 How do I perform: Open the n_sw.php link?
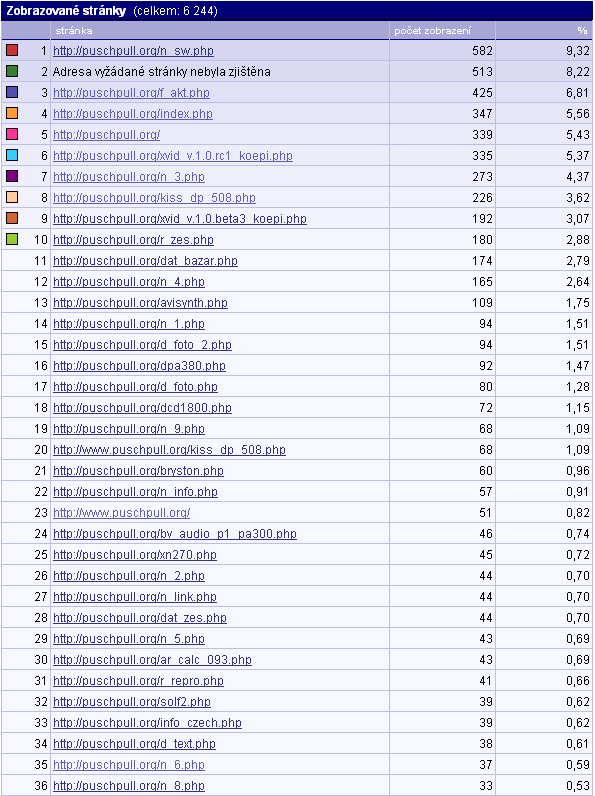click(134, 51)
